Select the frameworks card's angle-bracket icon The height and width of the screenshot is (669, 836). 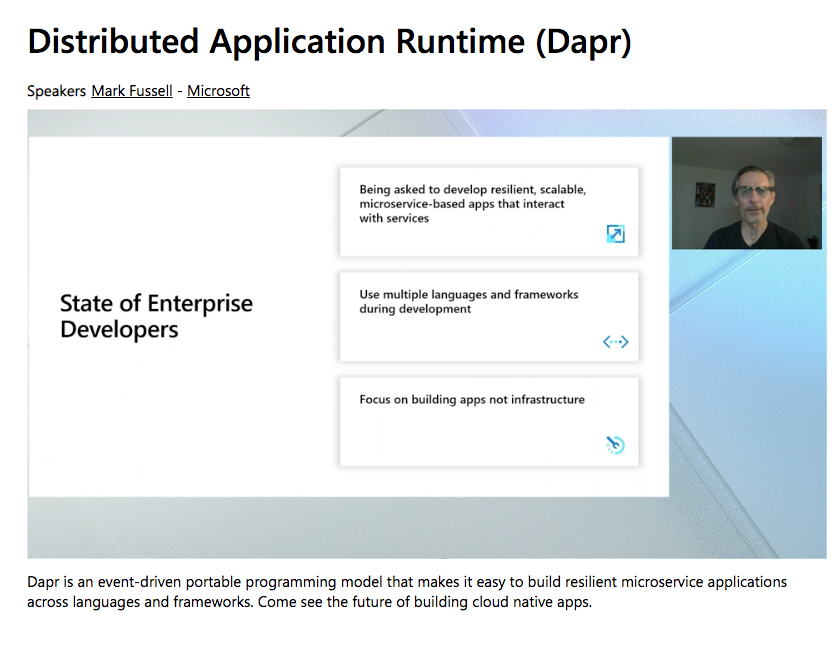point(616,341)
